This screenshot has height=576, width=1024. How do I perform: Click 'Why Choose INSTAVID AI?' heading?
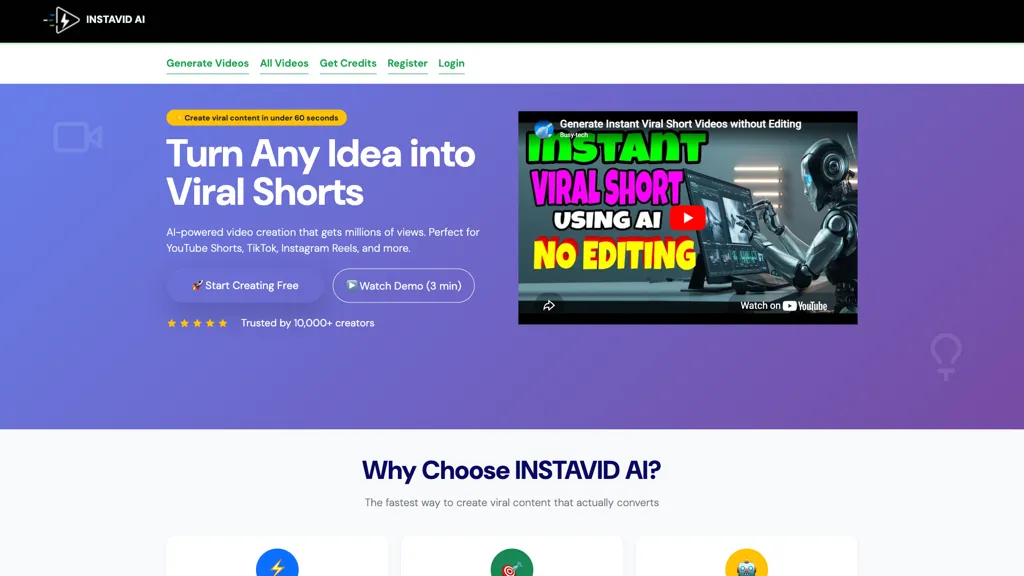pyautogui.click(x=511, y=470)
